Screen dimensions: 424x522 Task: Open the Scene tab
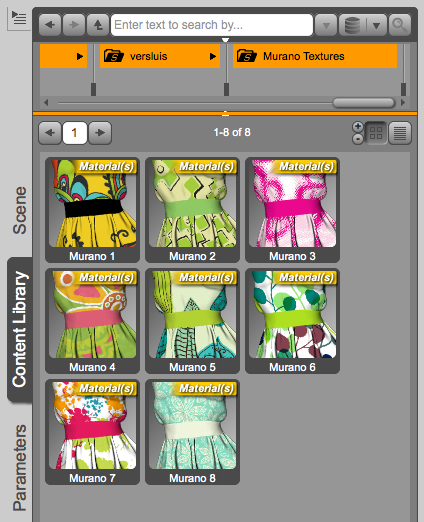coord(19,210)
